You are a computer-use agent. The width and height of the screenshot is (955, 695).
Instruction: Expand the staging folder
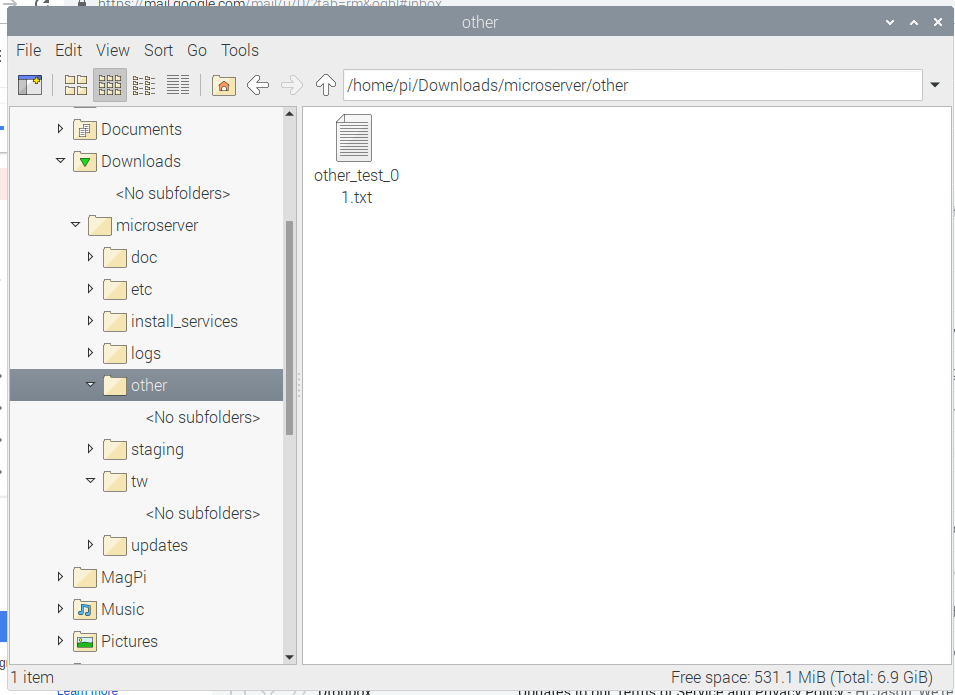point(90,449)
